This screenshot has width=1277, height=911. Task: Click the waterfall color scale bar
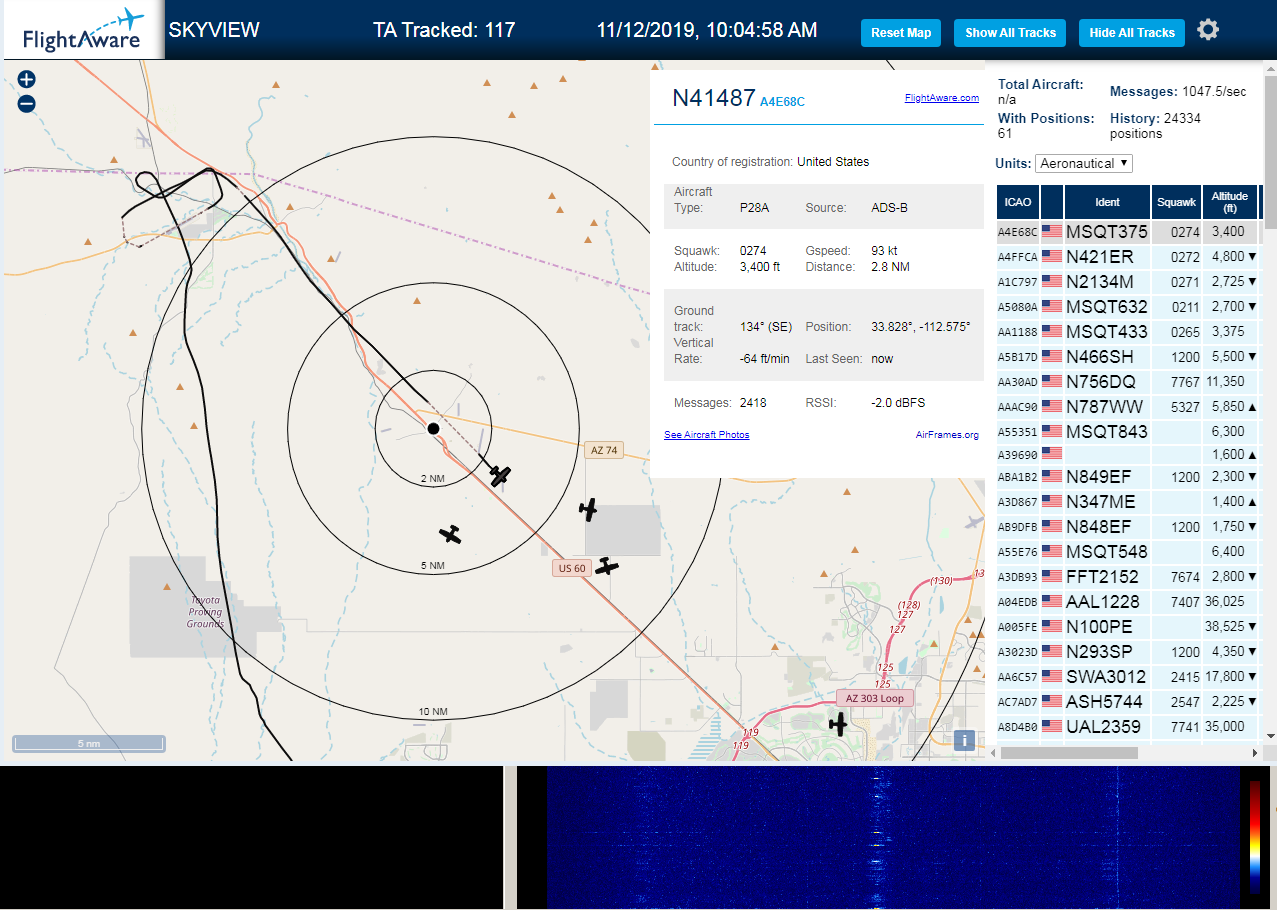pyautogui.click(x=1254, y=836)
